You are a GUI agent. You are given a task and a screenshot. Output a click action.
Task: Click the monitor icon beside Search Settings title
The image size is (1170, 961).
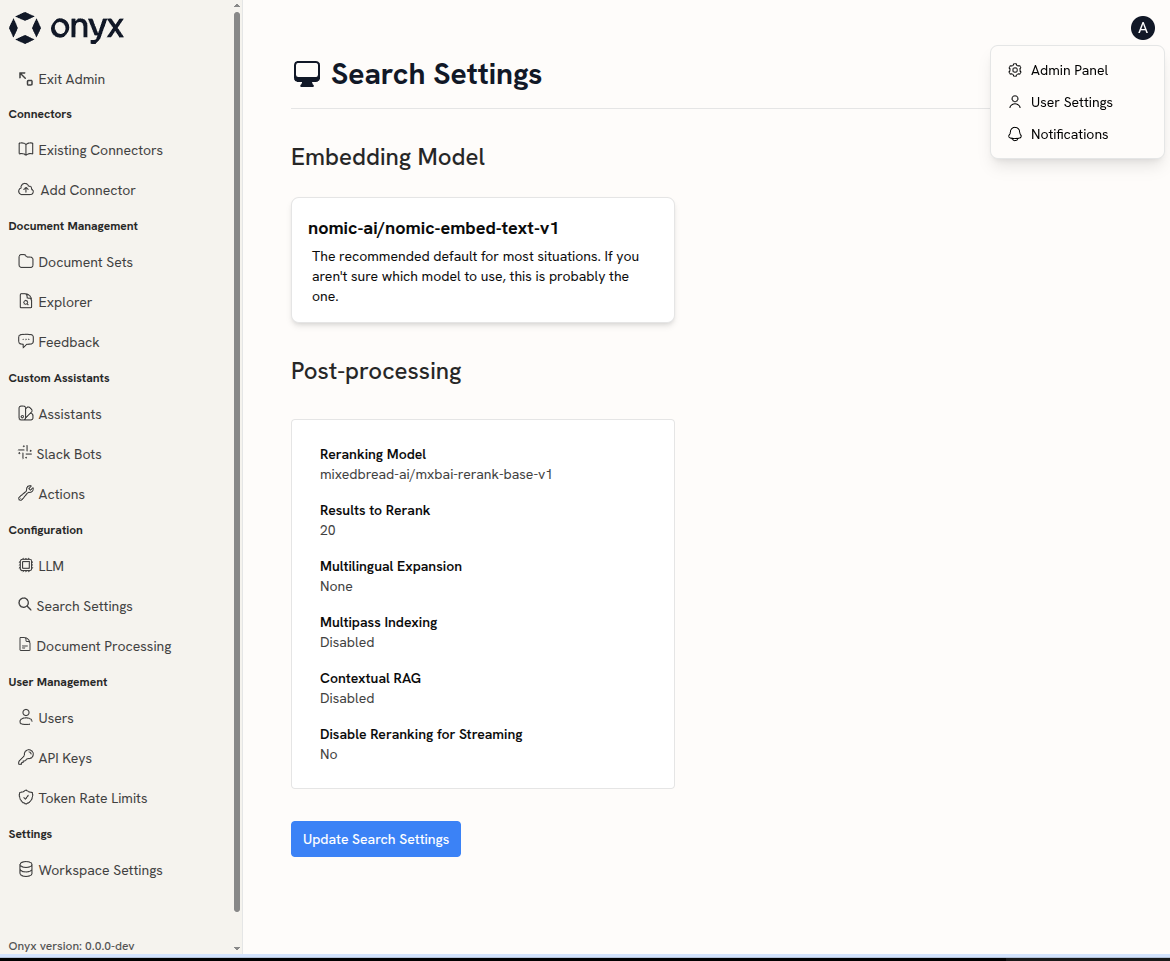(307, 74)
